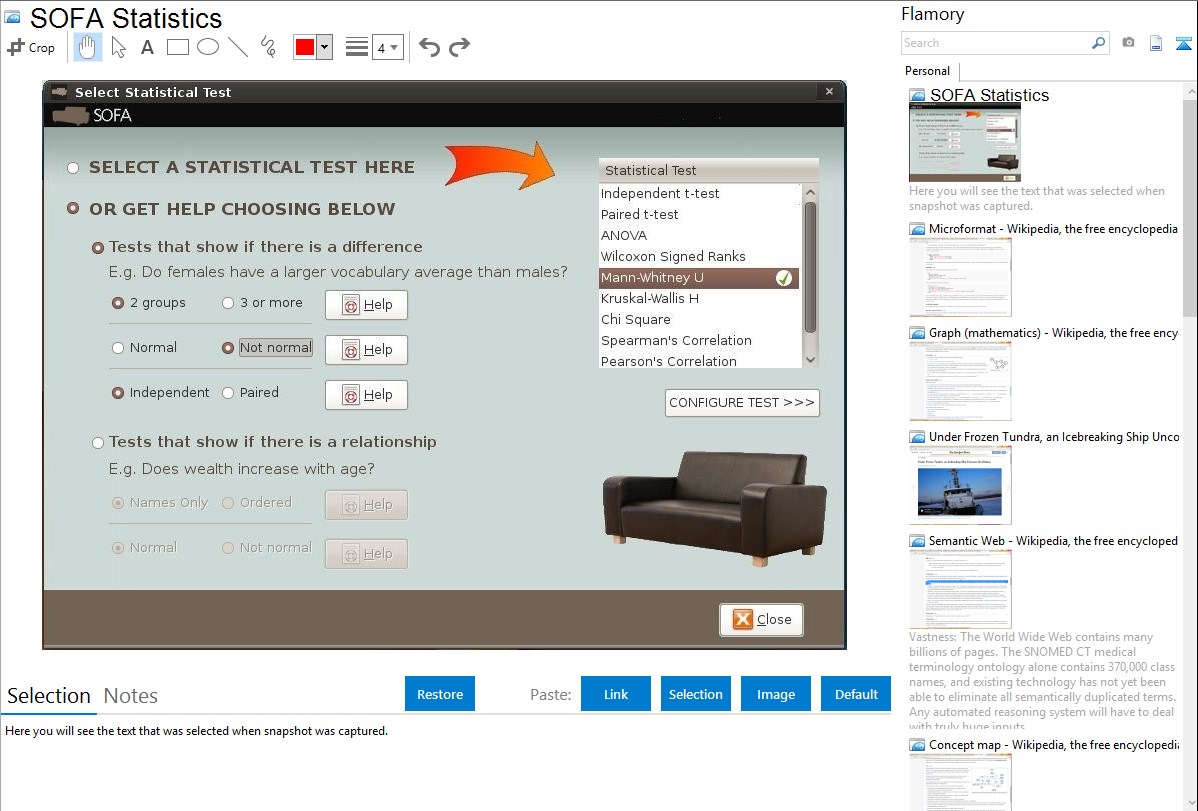The image size is (1198, 811).
Task: Pick the ellipse shape tool
Action: click(x=208, y=47)
